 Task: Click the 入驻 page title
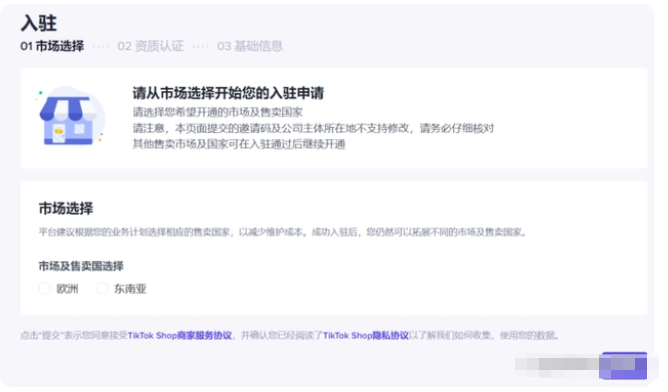coord(39,23)
